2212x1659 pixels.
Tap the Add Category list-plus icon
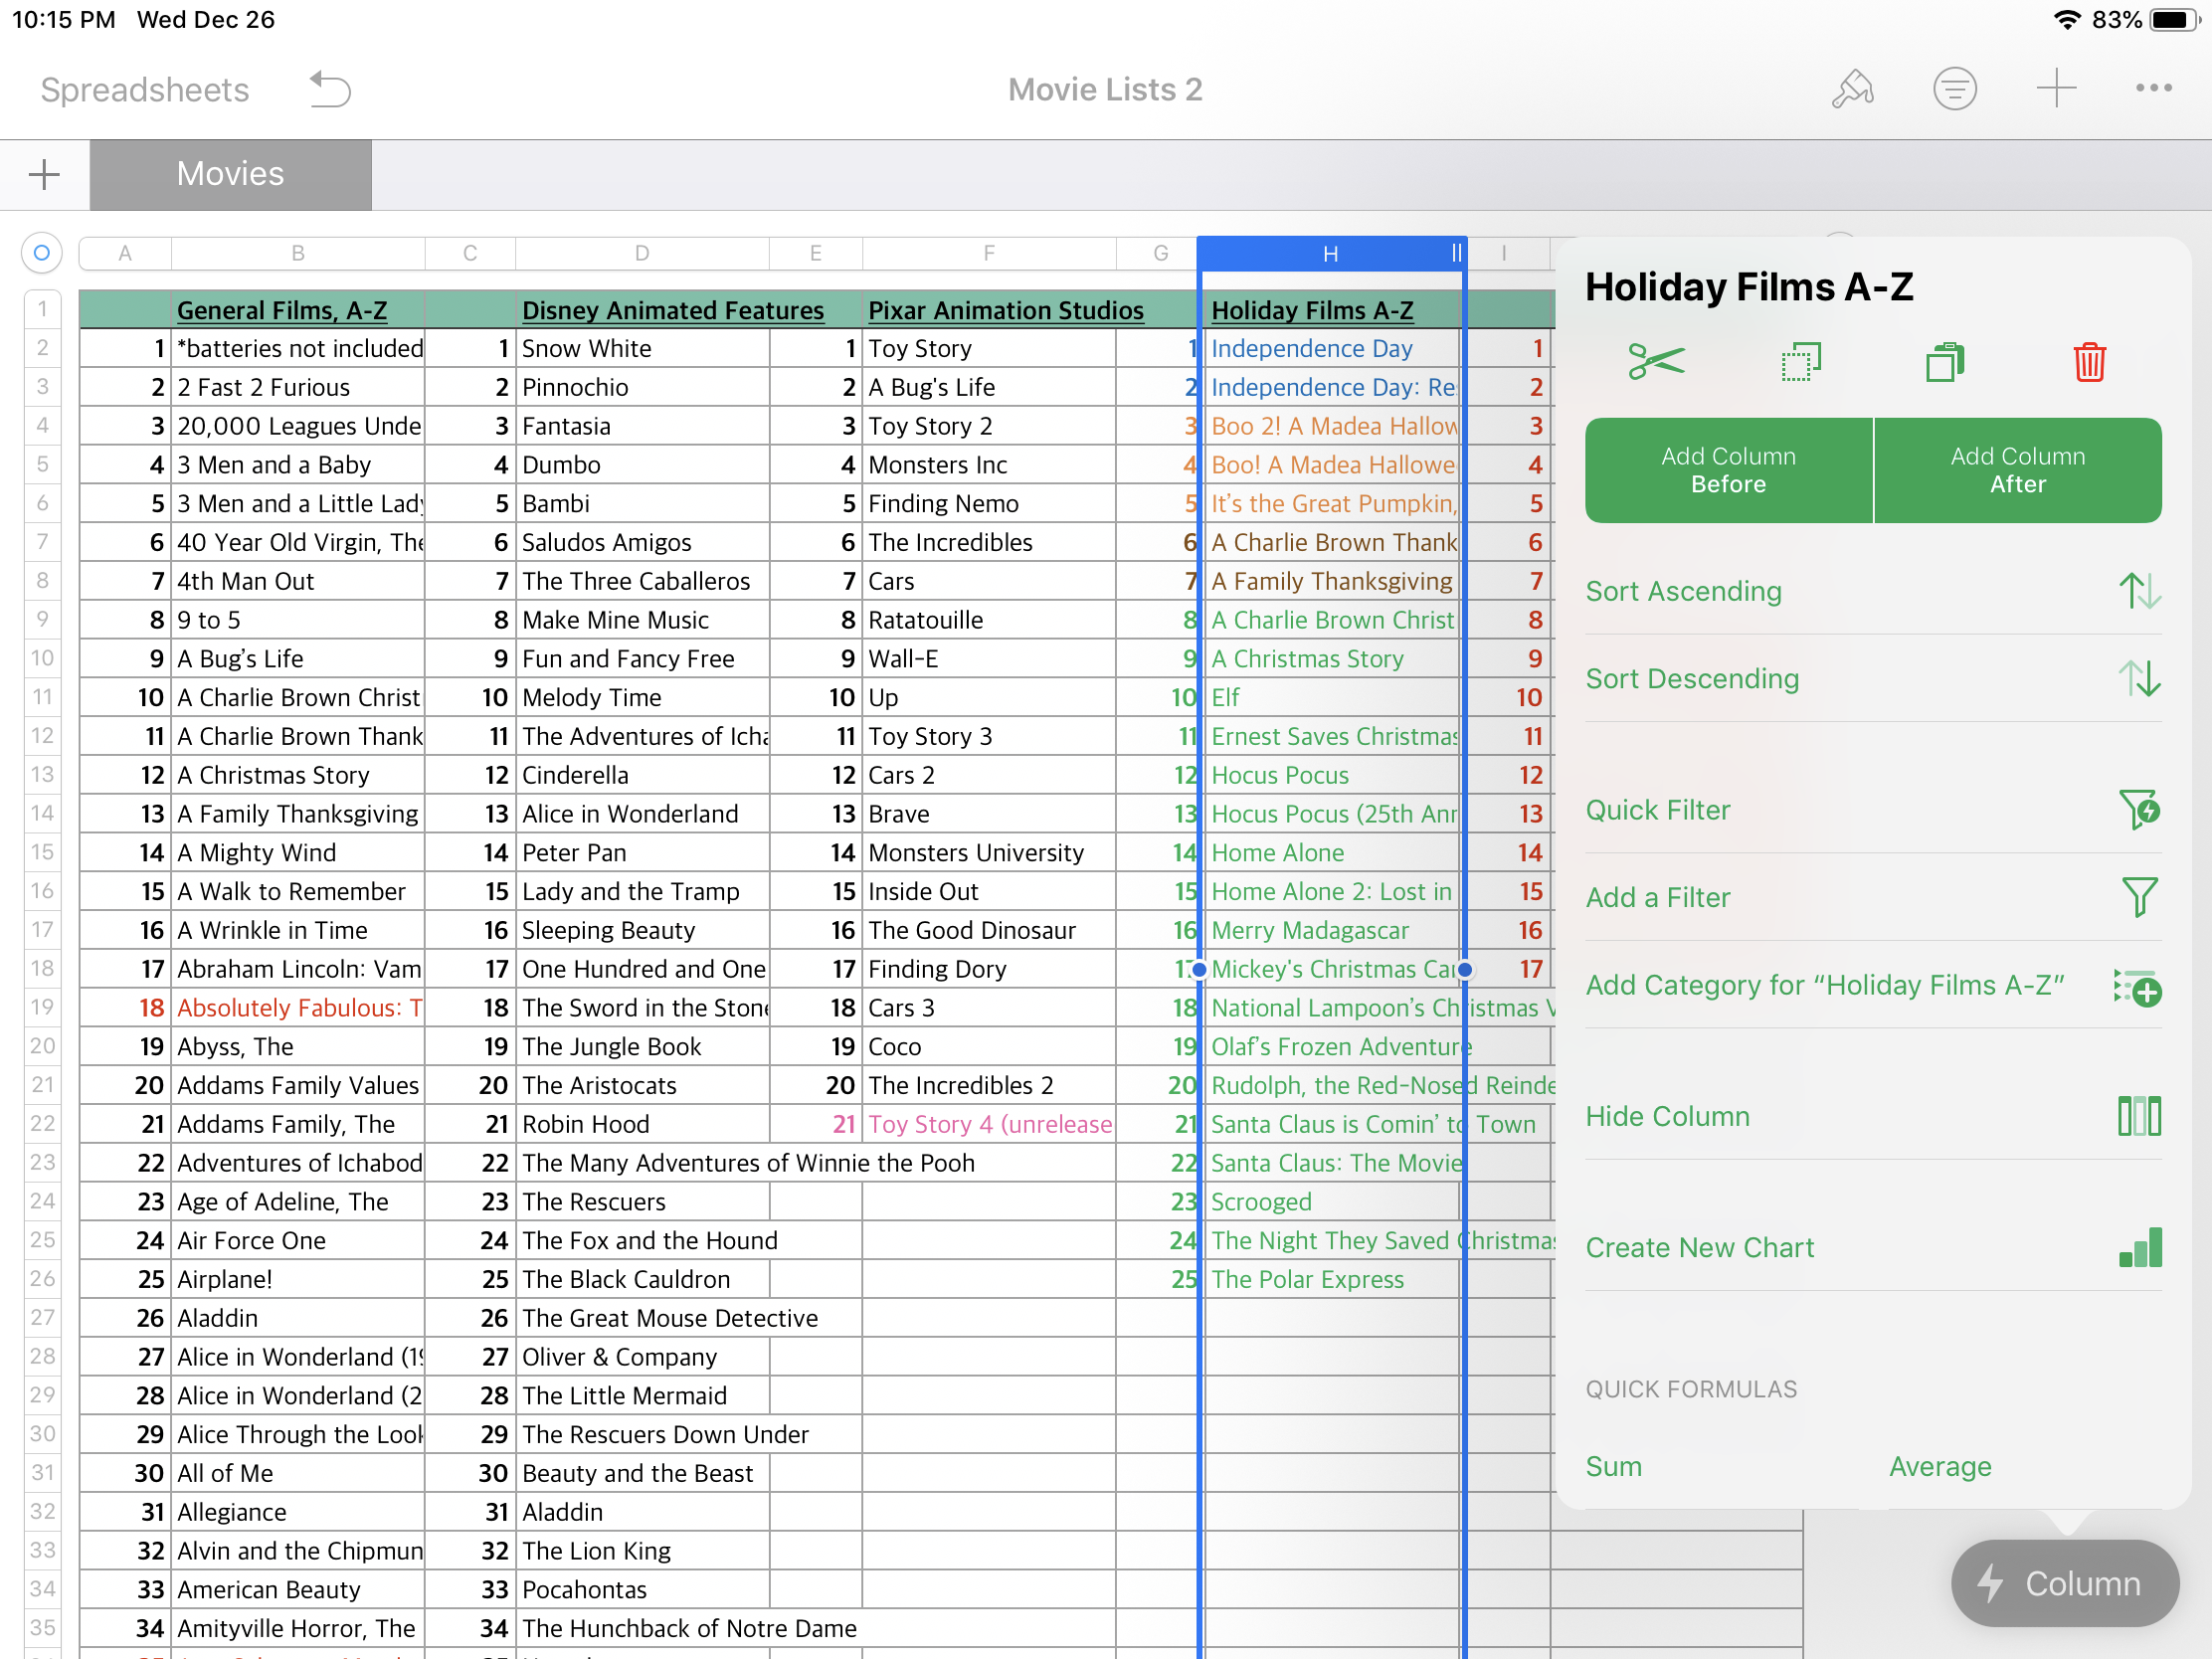[x=2138, y=986]
